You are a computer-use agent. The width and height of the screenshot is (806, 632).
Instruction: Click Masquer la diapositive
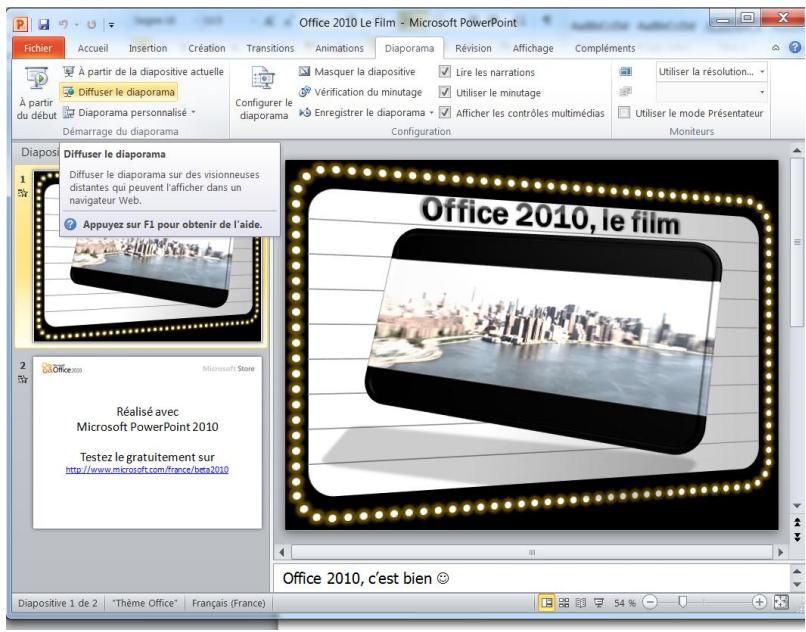357,71
